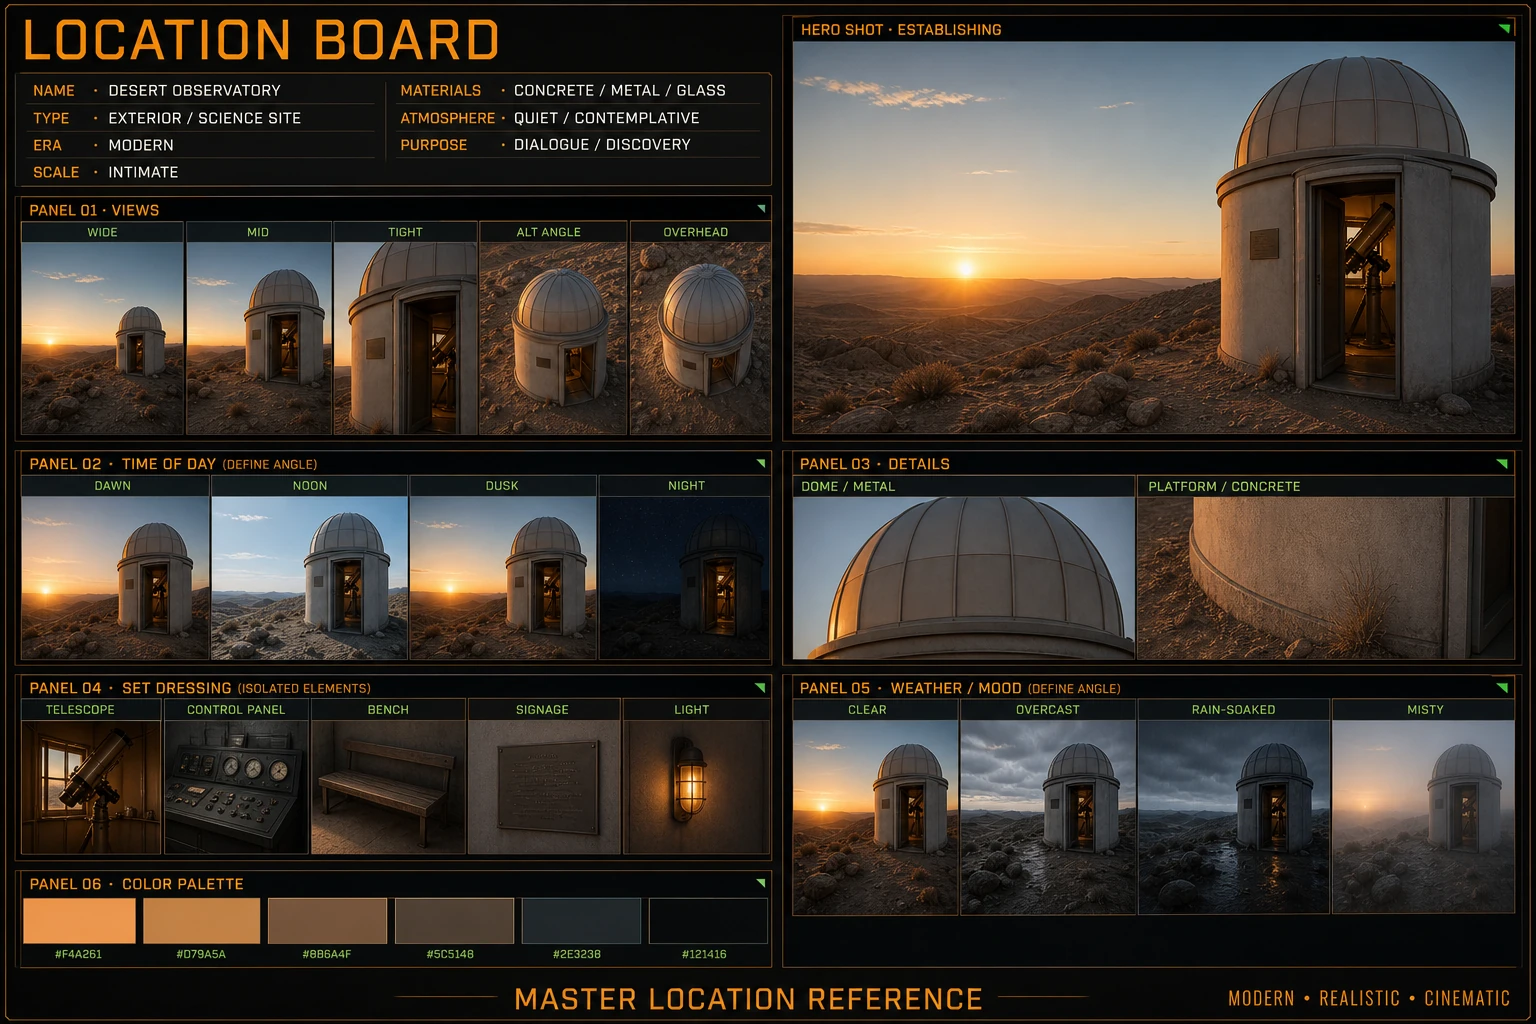The height and width of the screenshot is (1024, 1536).
Task: Open the NOON time-of-day thumbnail
Action: click(310, 578)
